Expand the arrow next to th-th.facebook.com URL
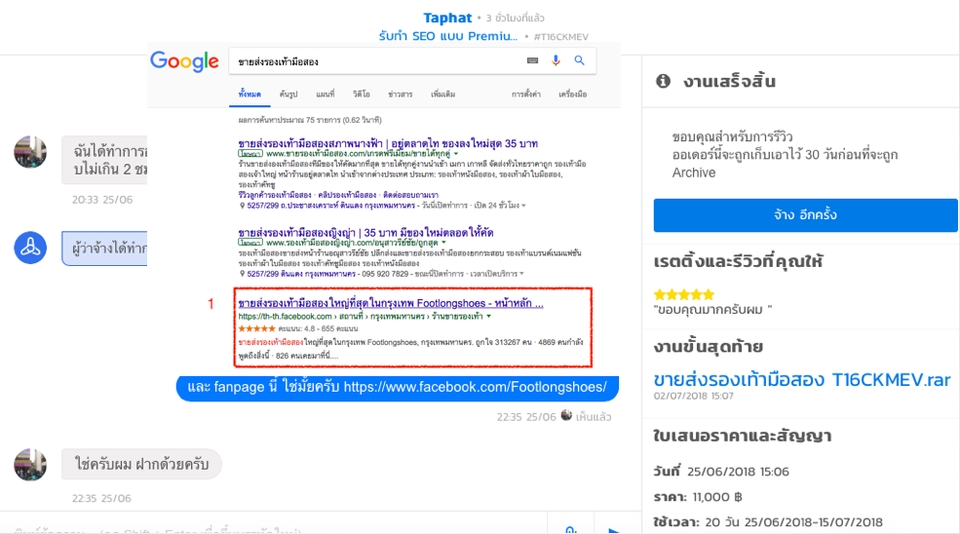Viewport: 960px width, 534px height. [488, 316]
